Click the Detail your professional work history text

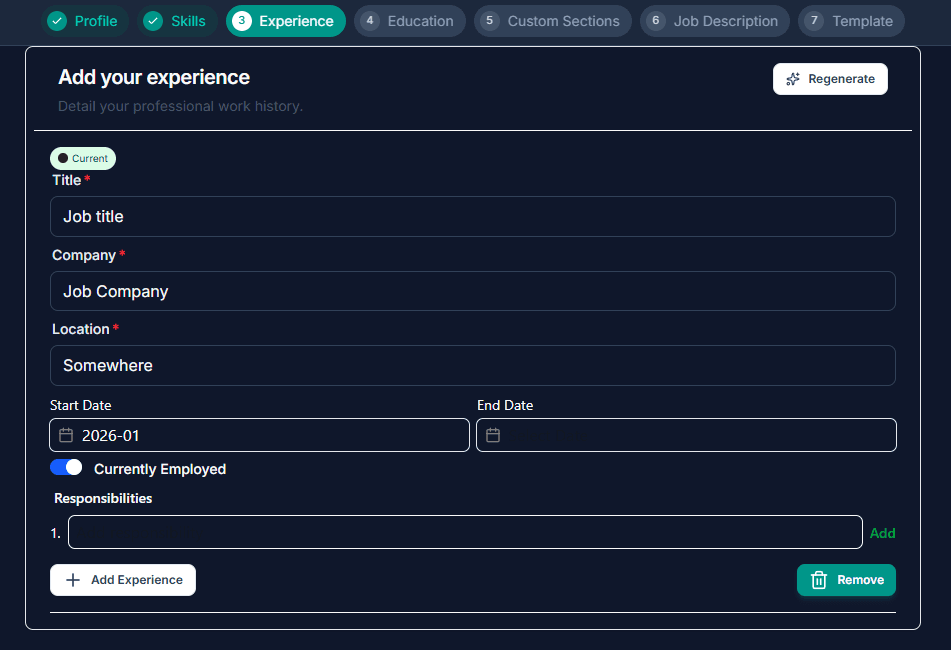click(x=180, y=106)
